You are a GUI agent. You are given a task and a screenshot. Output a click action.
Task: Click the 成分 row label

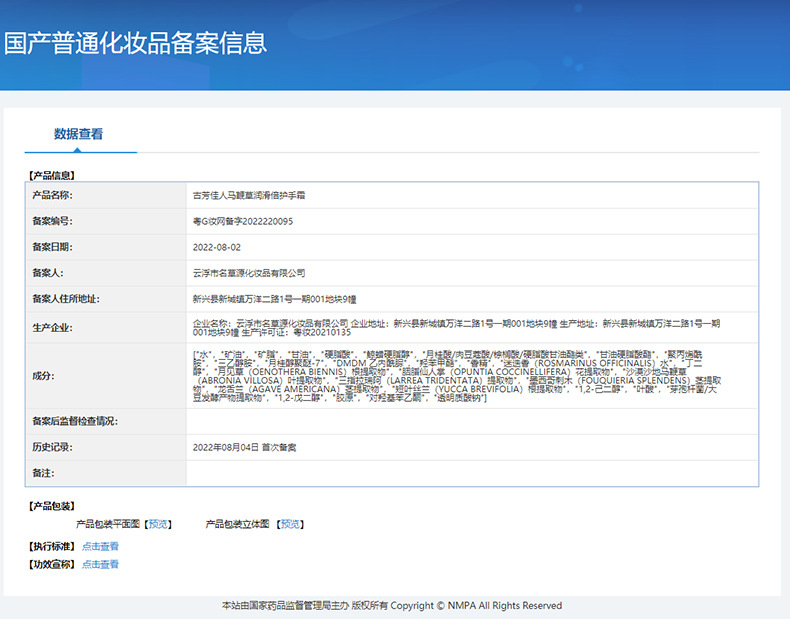pyautogui.click(x=43, y=376)
